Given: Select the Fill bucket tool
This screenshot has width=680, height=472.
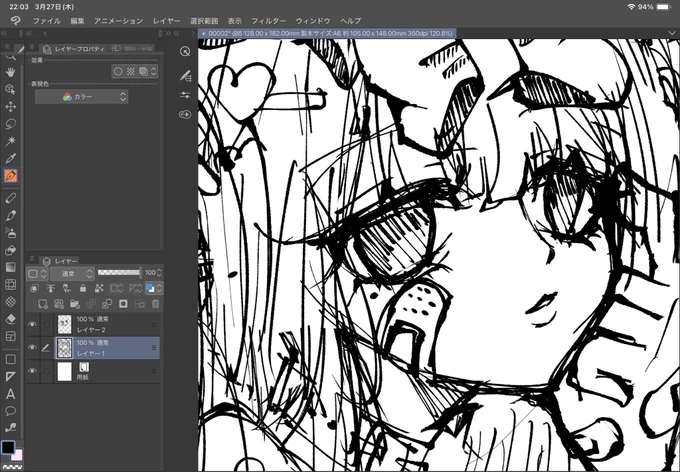Looking at the screenshot, I should pos(10,250).
